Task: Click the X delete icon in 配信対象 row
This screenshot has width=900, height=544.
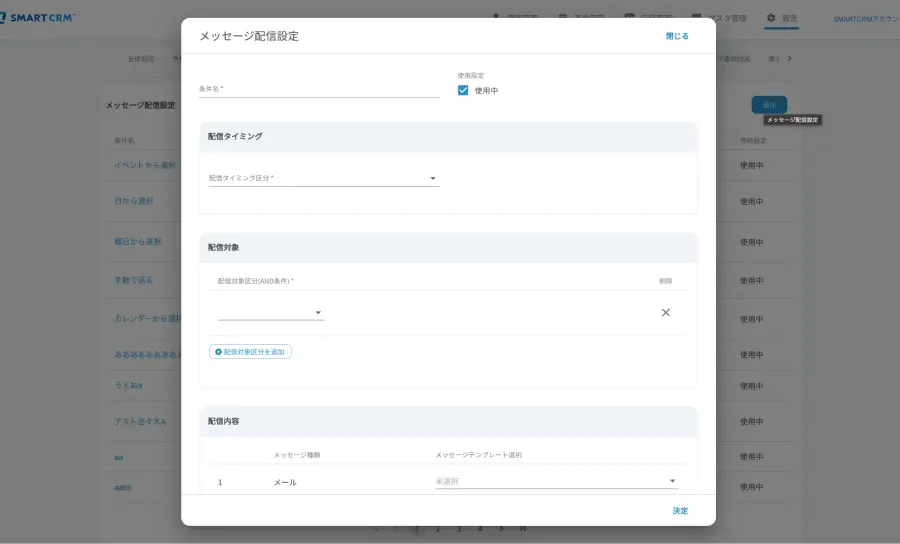Action: pos(665,312)
